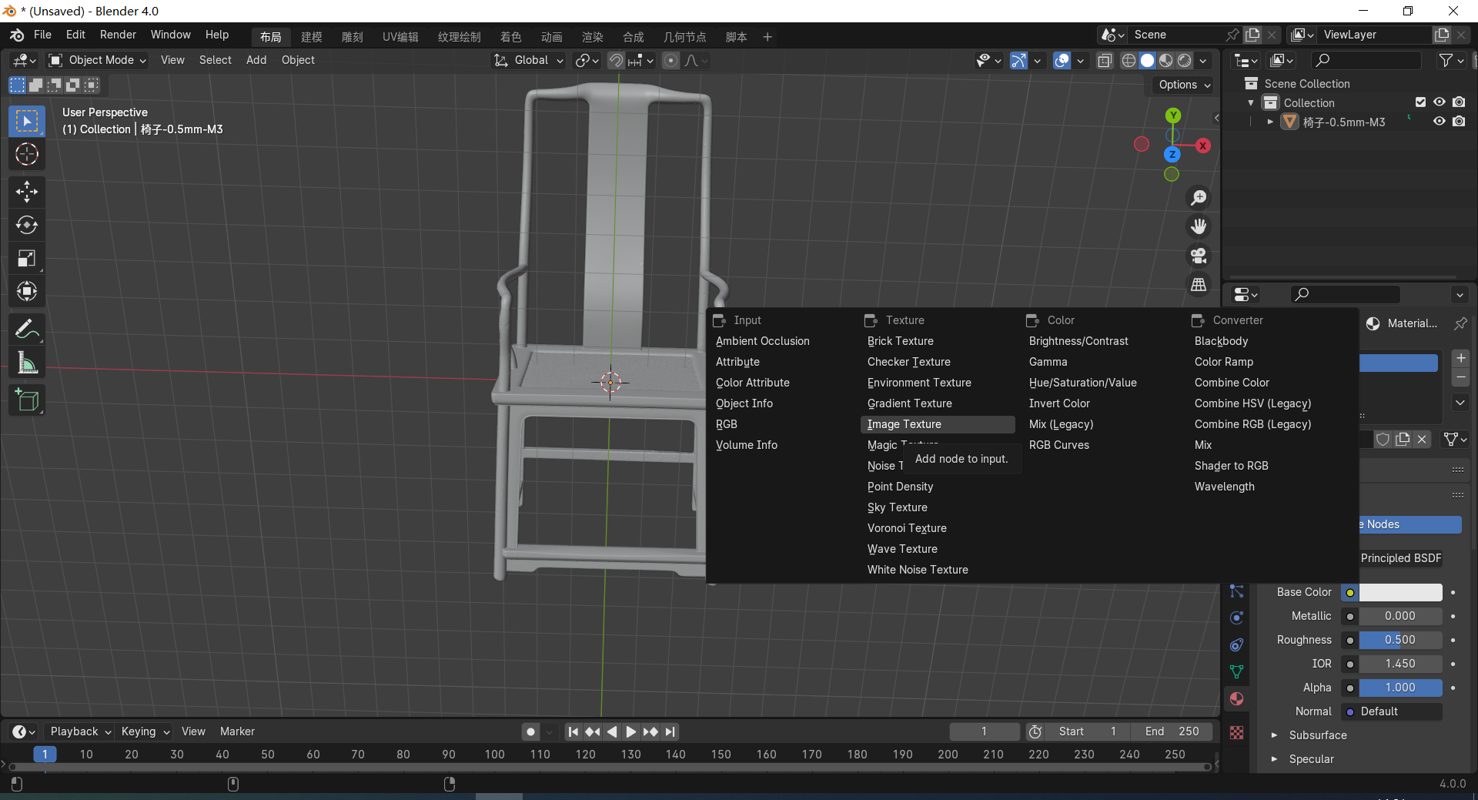Open the Base Color white swatch

point(1400,592)
